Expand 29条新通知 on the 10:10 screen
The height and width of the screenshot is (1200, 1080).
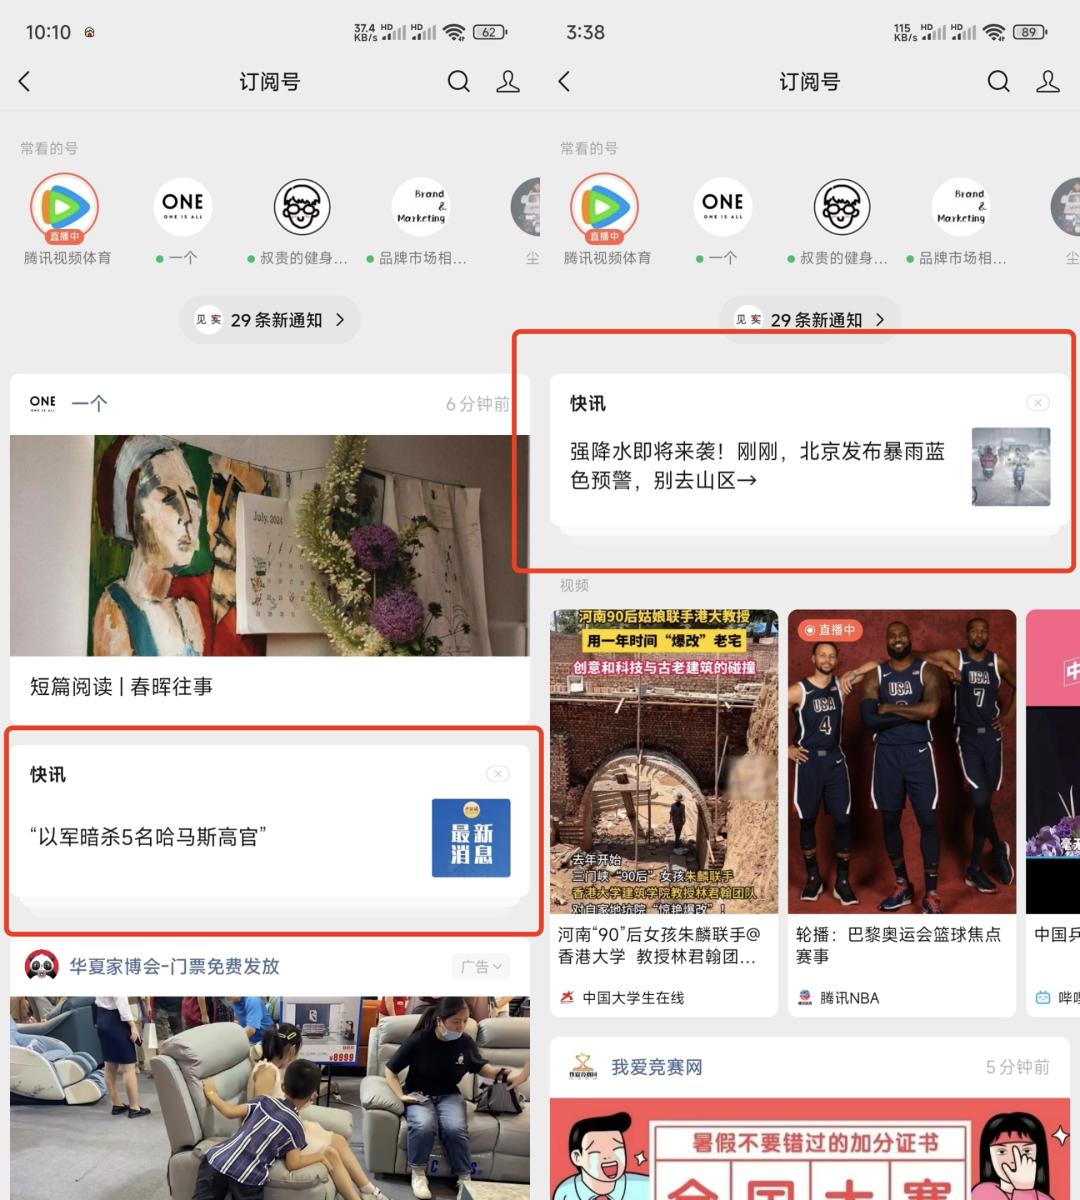pyautogui.click(x=270, y=320)
